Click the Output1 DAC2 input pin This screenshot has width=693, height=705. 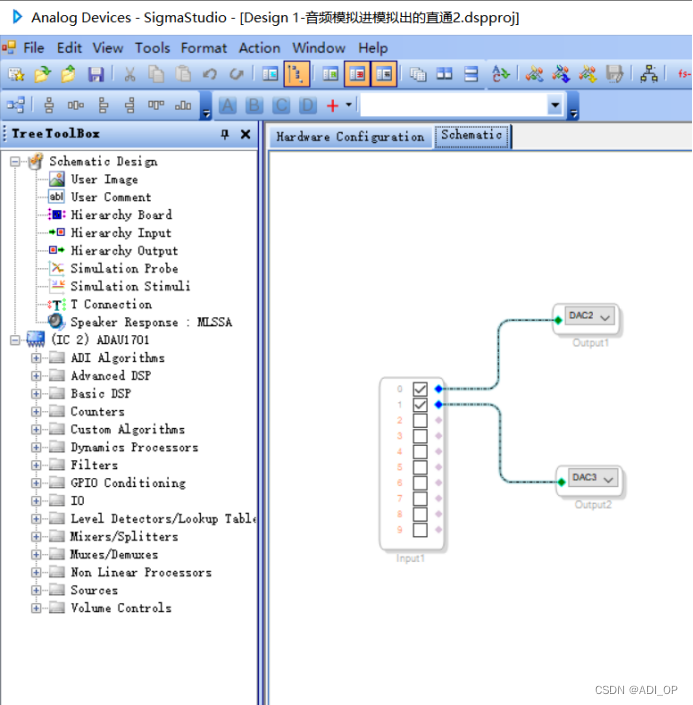click(x=558, y=320)
